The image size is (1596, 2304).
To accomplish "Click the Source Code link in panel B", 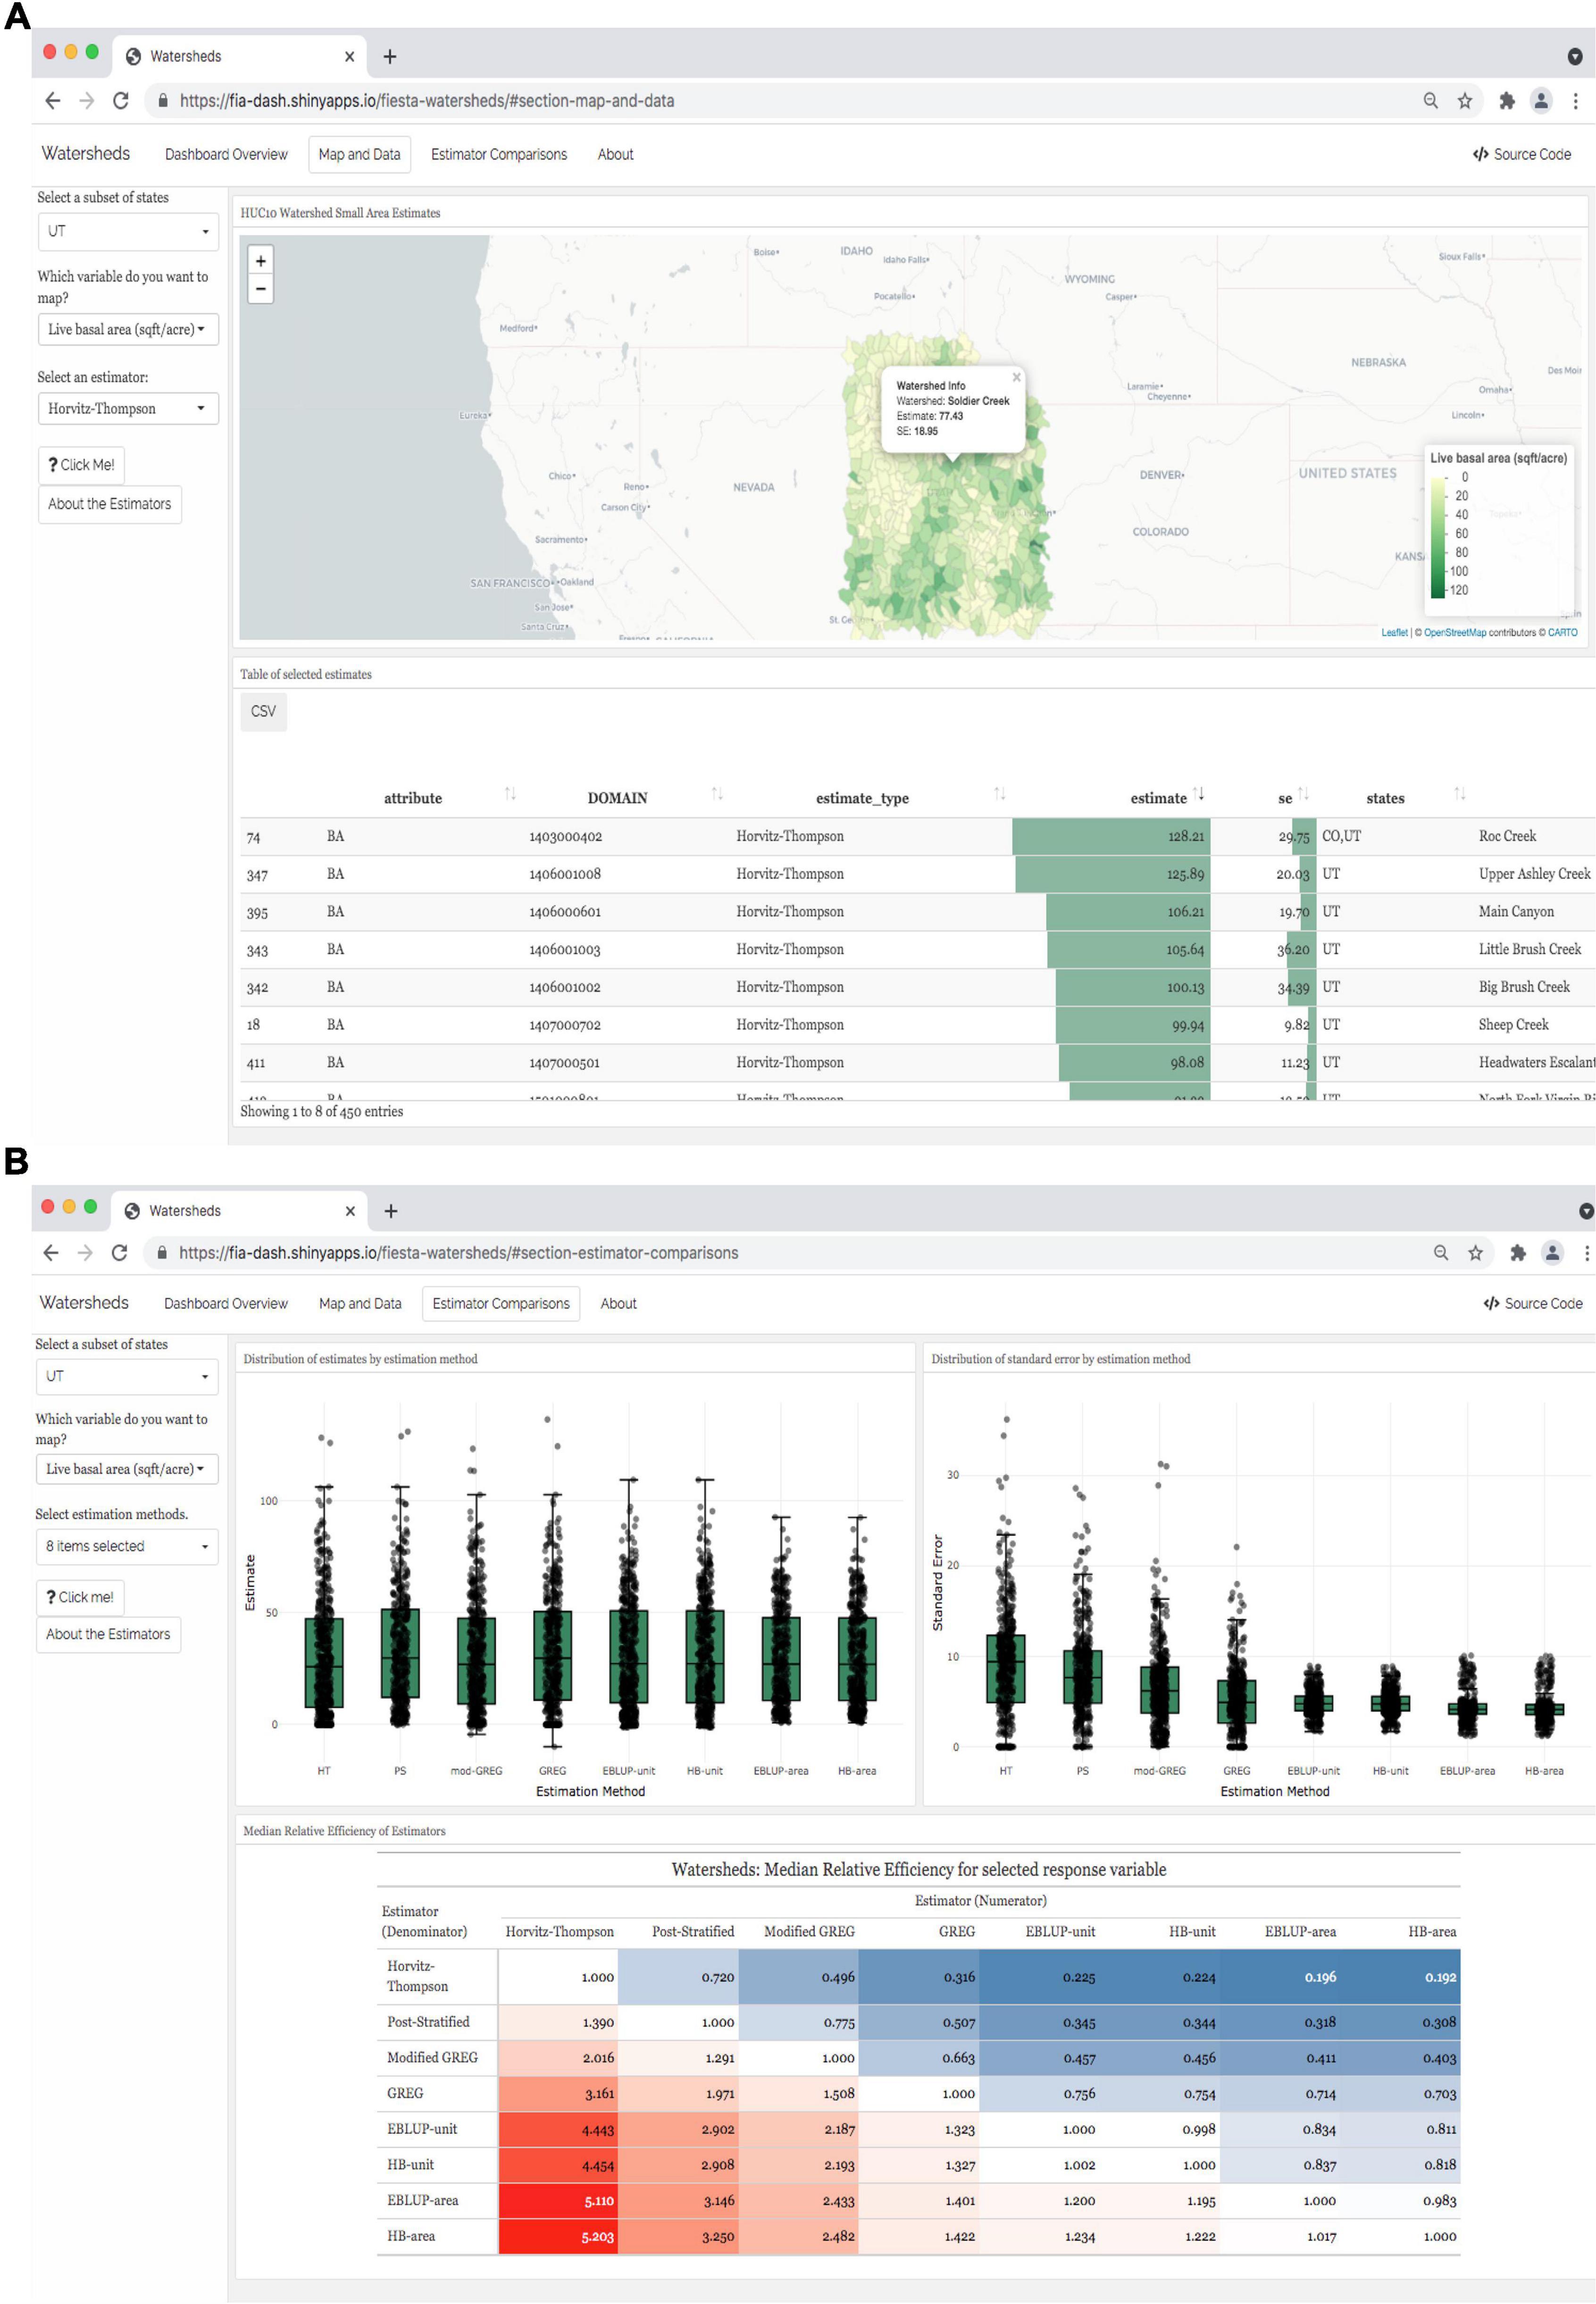I will [x=1532, y=1303].
